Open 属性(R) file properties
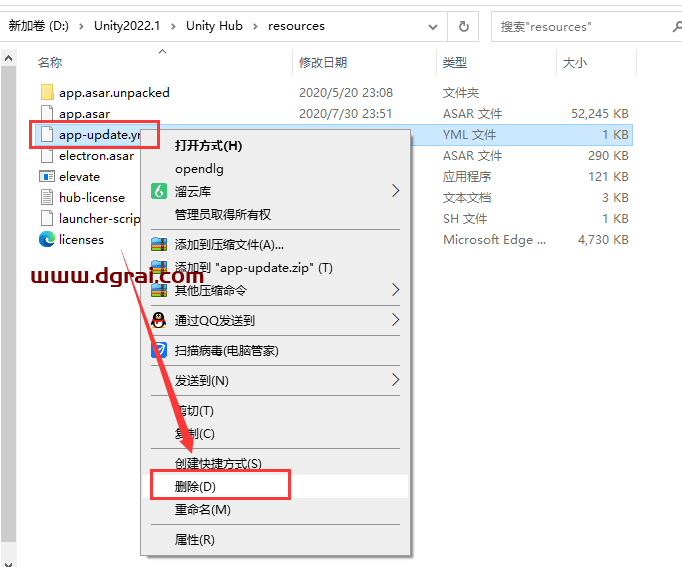Viewport: 682px width, 567px height. (195, 540)
